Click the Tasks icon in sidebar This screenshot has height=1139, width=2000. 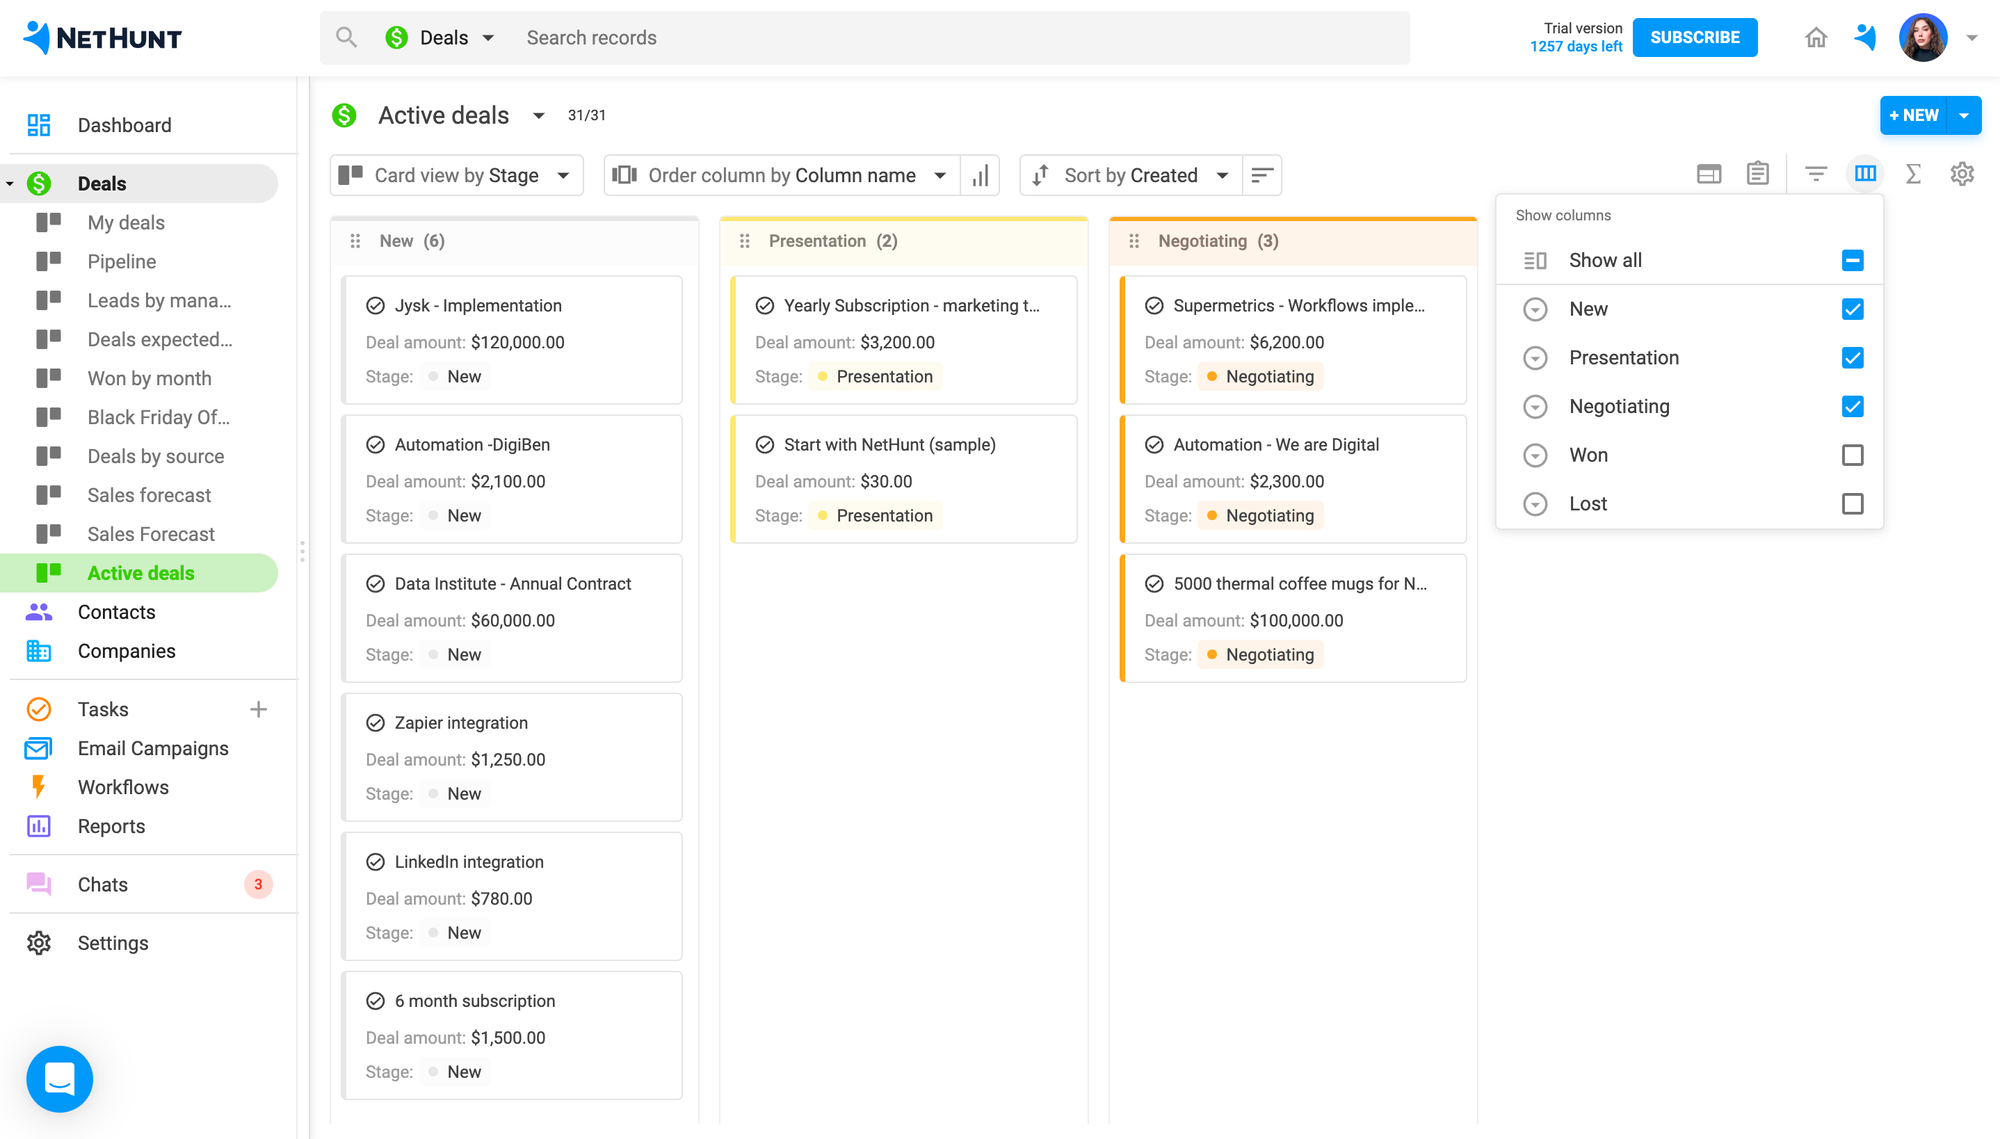(x=37, y=708)
